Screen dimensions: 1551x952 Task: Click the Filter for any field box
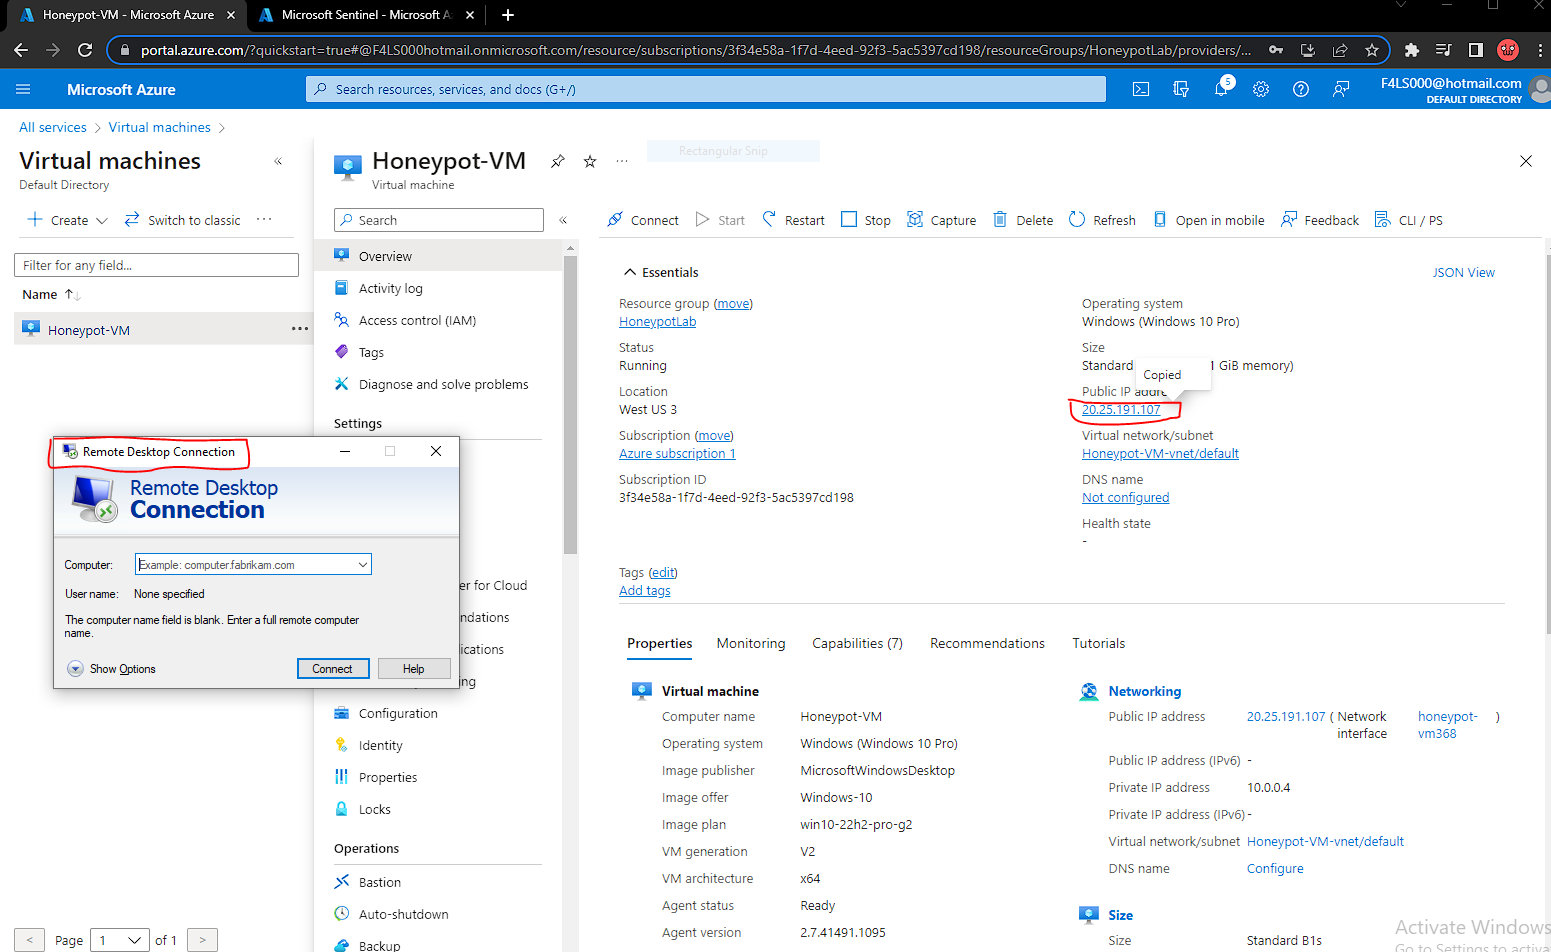pyautogui.click(x=156, y=265)
